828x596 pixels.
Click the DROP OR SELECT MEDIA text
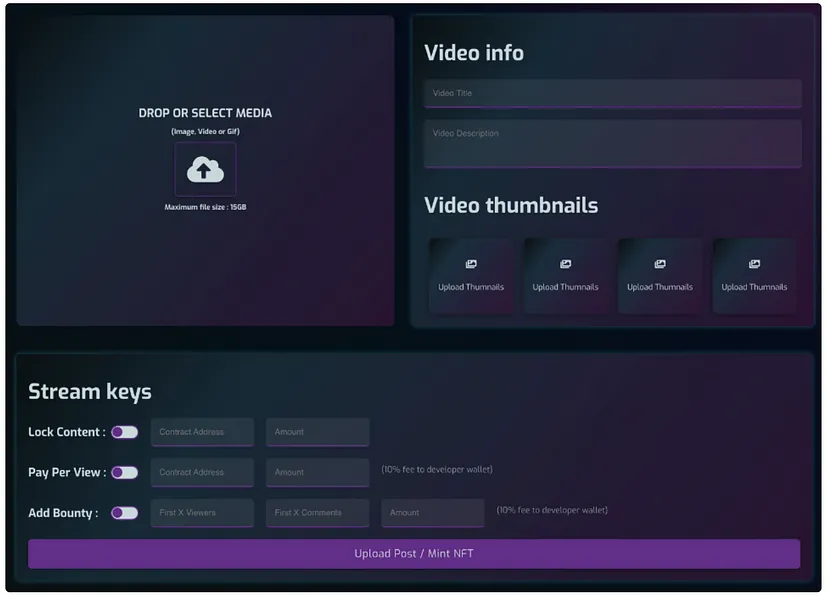click(205, 113)
